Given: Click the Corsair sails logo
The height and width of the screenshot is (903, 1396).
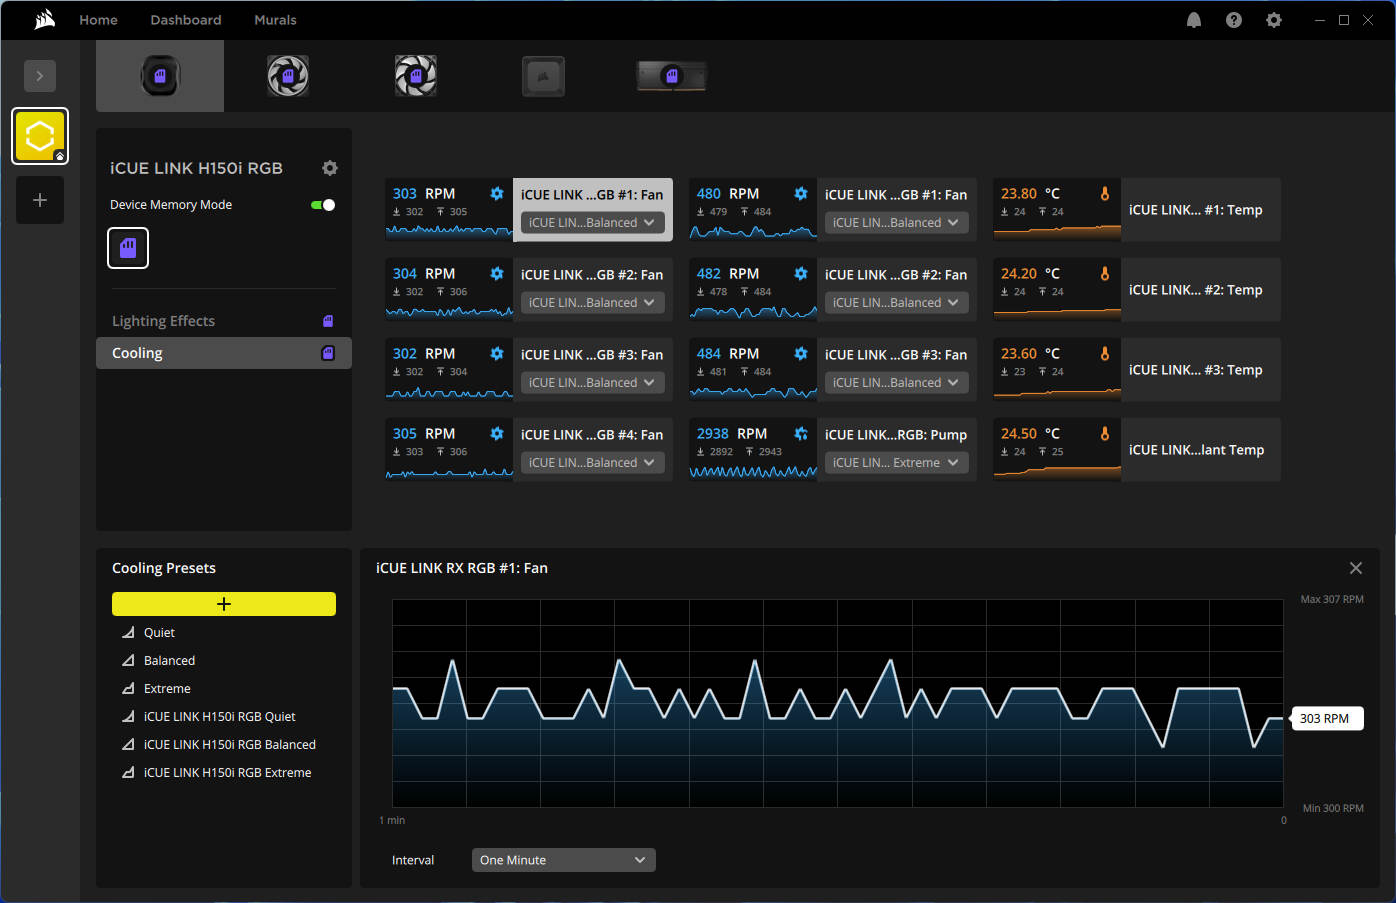Looking at the screenshot, I should (x=44, y=20).
